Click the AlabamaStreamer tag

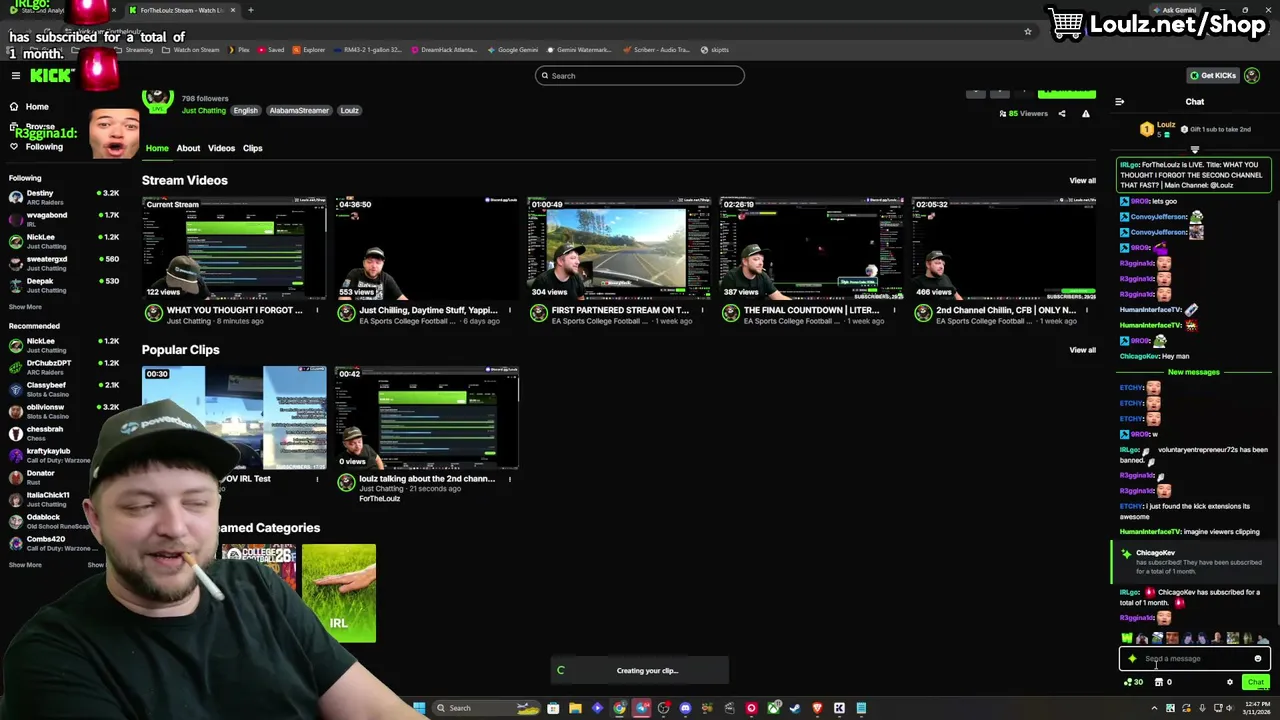[x=298, y=111]
